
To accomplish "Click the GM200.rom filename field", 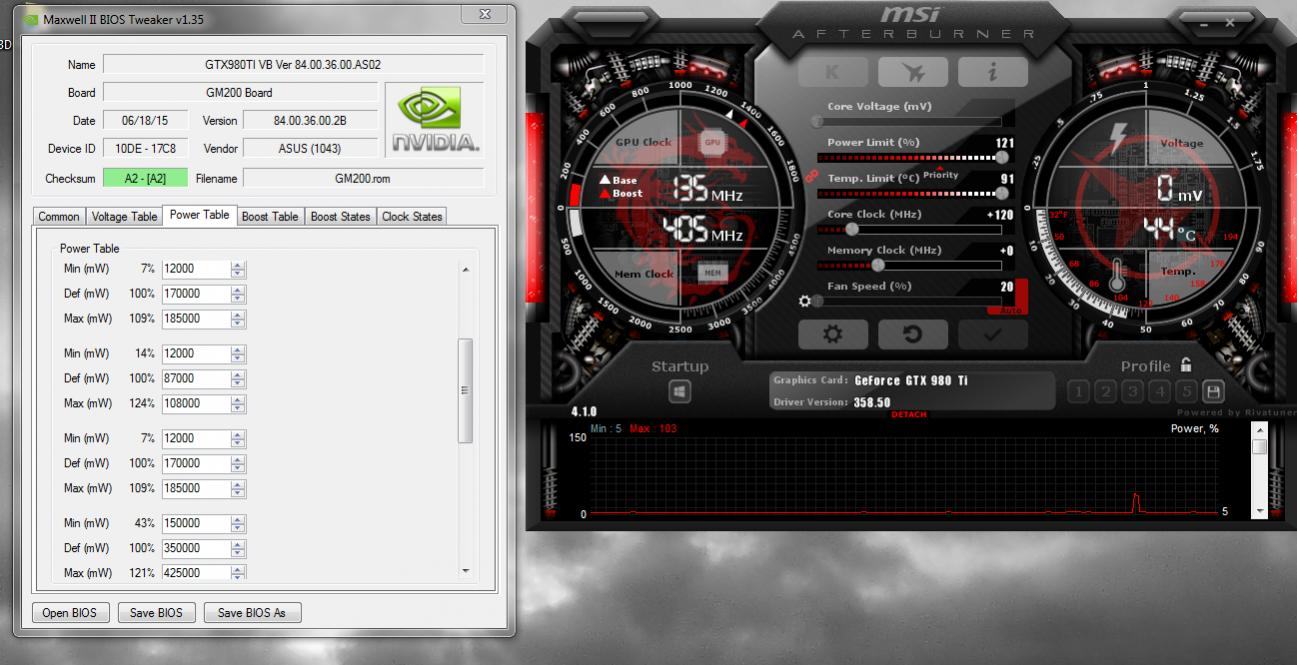I will pyautogui.click(x=363, y=179).
